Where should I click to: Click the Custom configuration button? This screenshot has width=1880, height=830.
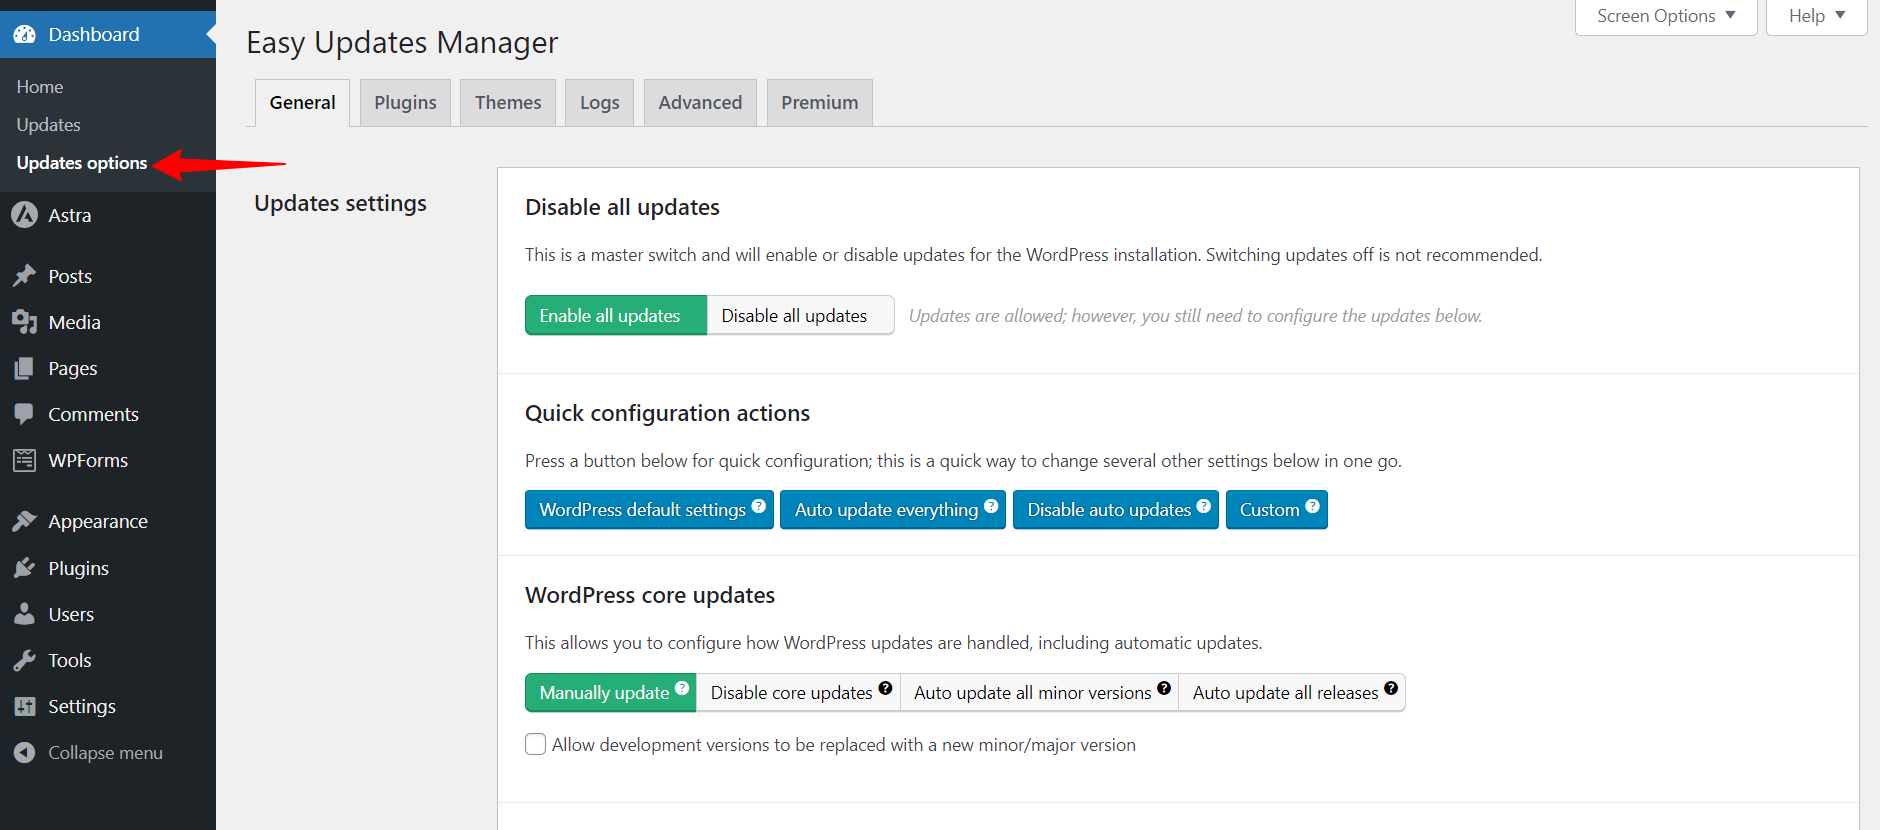[x=1277, y=510]
